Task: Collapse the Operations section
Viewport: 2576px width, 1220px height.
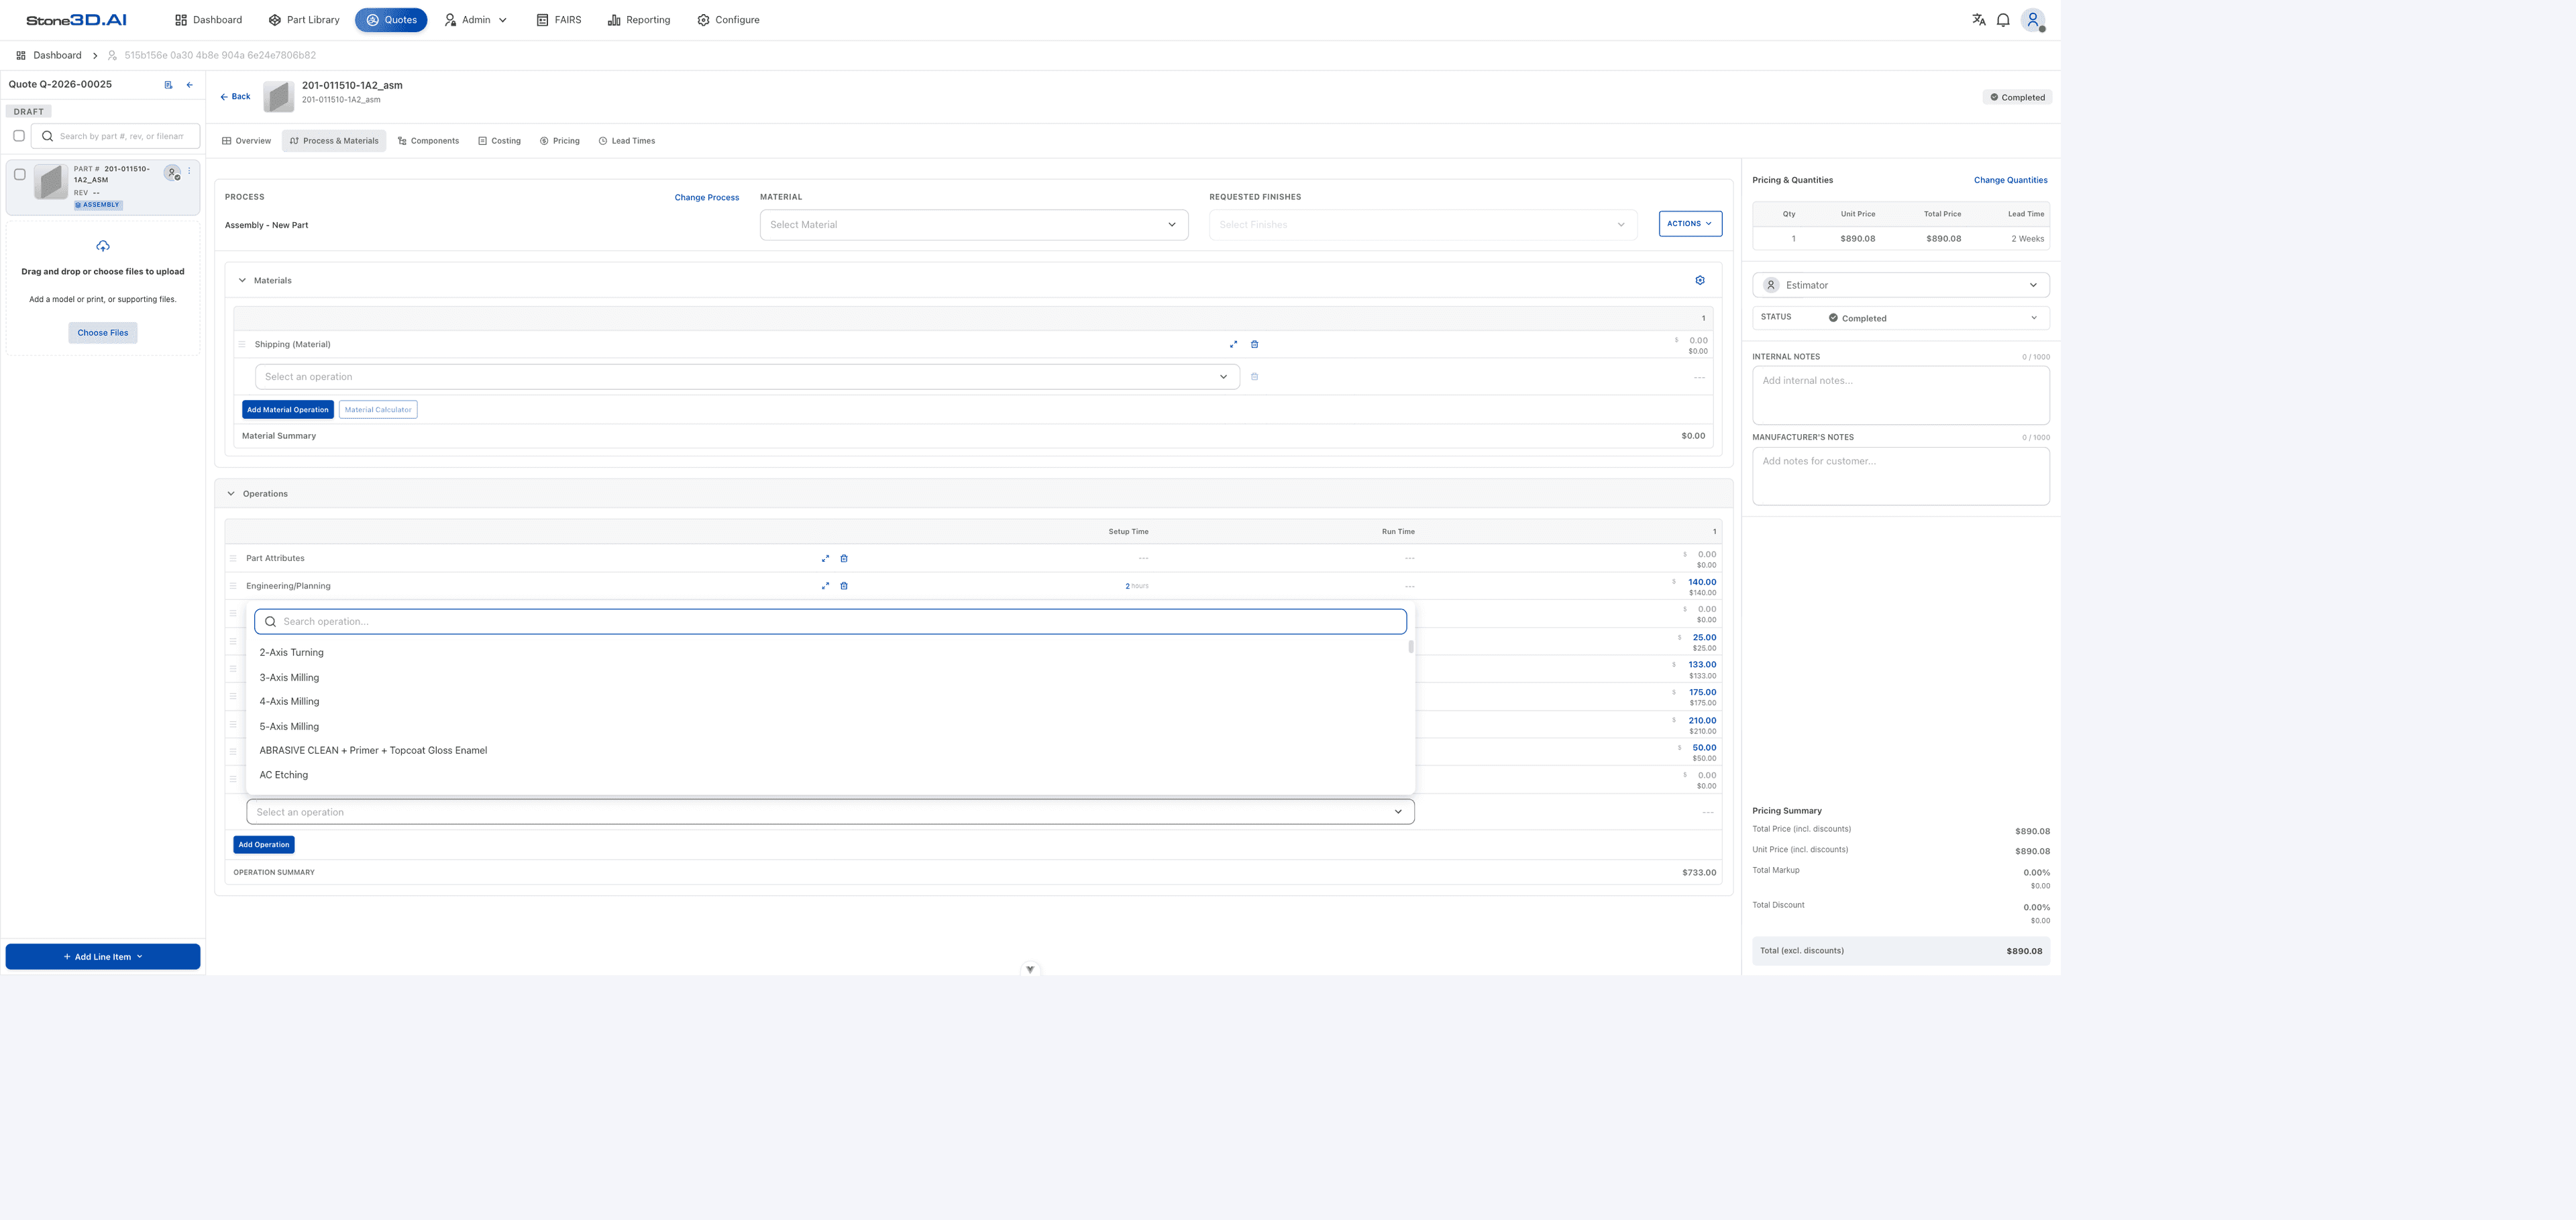Action: click(x=231, y=494)
